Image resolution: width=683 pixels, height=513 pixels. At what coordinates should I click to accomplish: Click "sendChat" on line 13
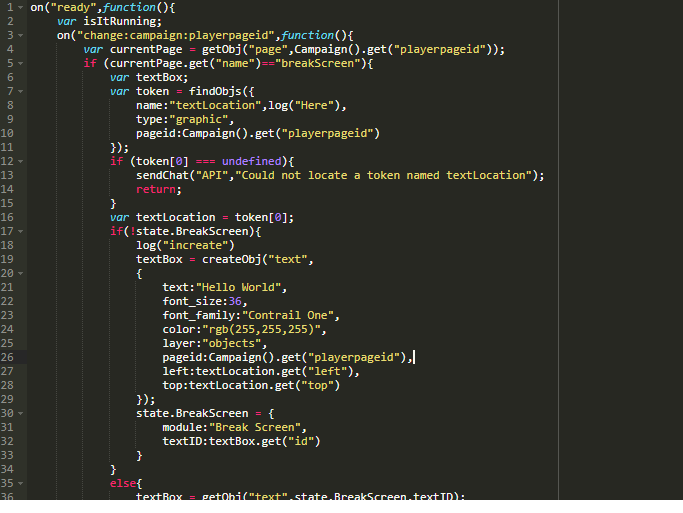click(162, 175)
